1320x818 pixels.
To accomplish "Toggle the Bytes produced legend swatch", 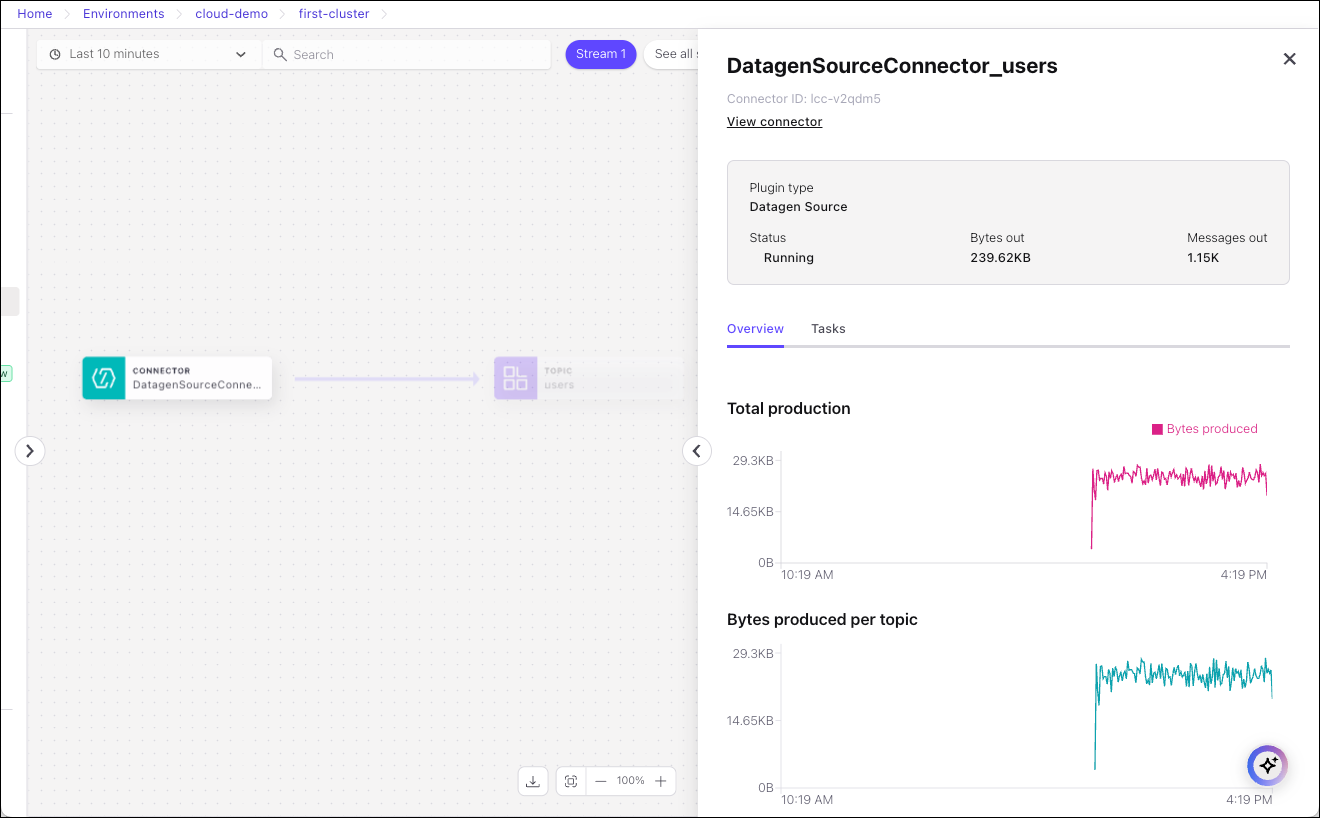I will 1157,429.
